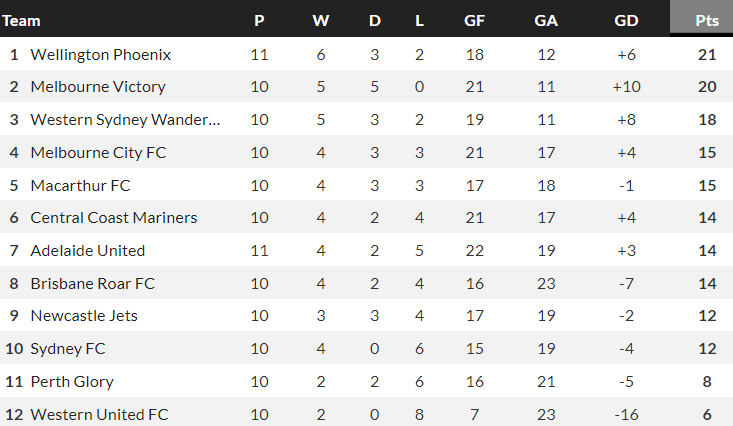Select Western Sydney Wanderers team name
Viewport: 733px width, 426px height.
[126, 120]
